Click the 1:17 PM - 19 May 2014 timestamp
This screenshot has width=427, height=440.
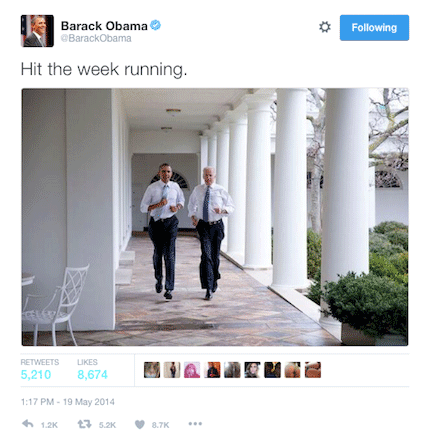68,402
